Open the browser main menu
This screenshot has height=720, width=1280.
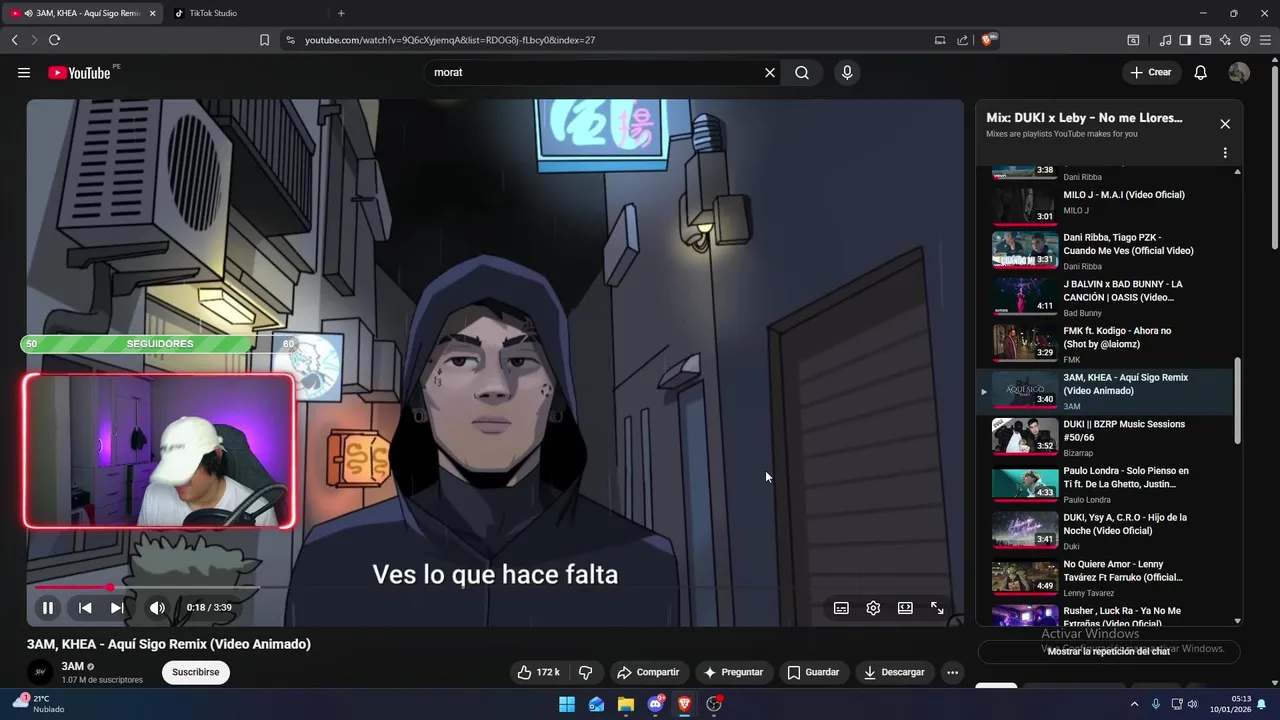tap(1266, 40)
